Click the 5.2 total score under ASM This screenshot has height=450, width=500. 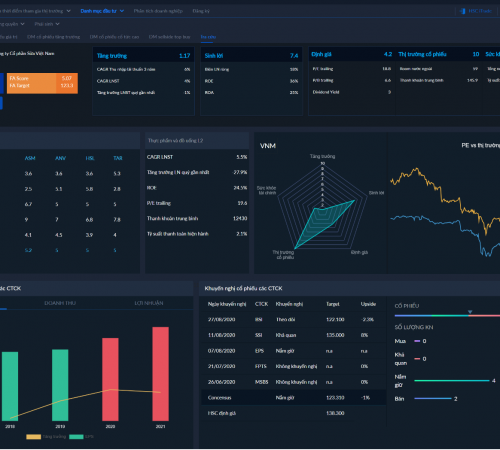tap(28, 250)
